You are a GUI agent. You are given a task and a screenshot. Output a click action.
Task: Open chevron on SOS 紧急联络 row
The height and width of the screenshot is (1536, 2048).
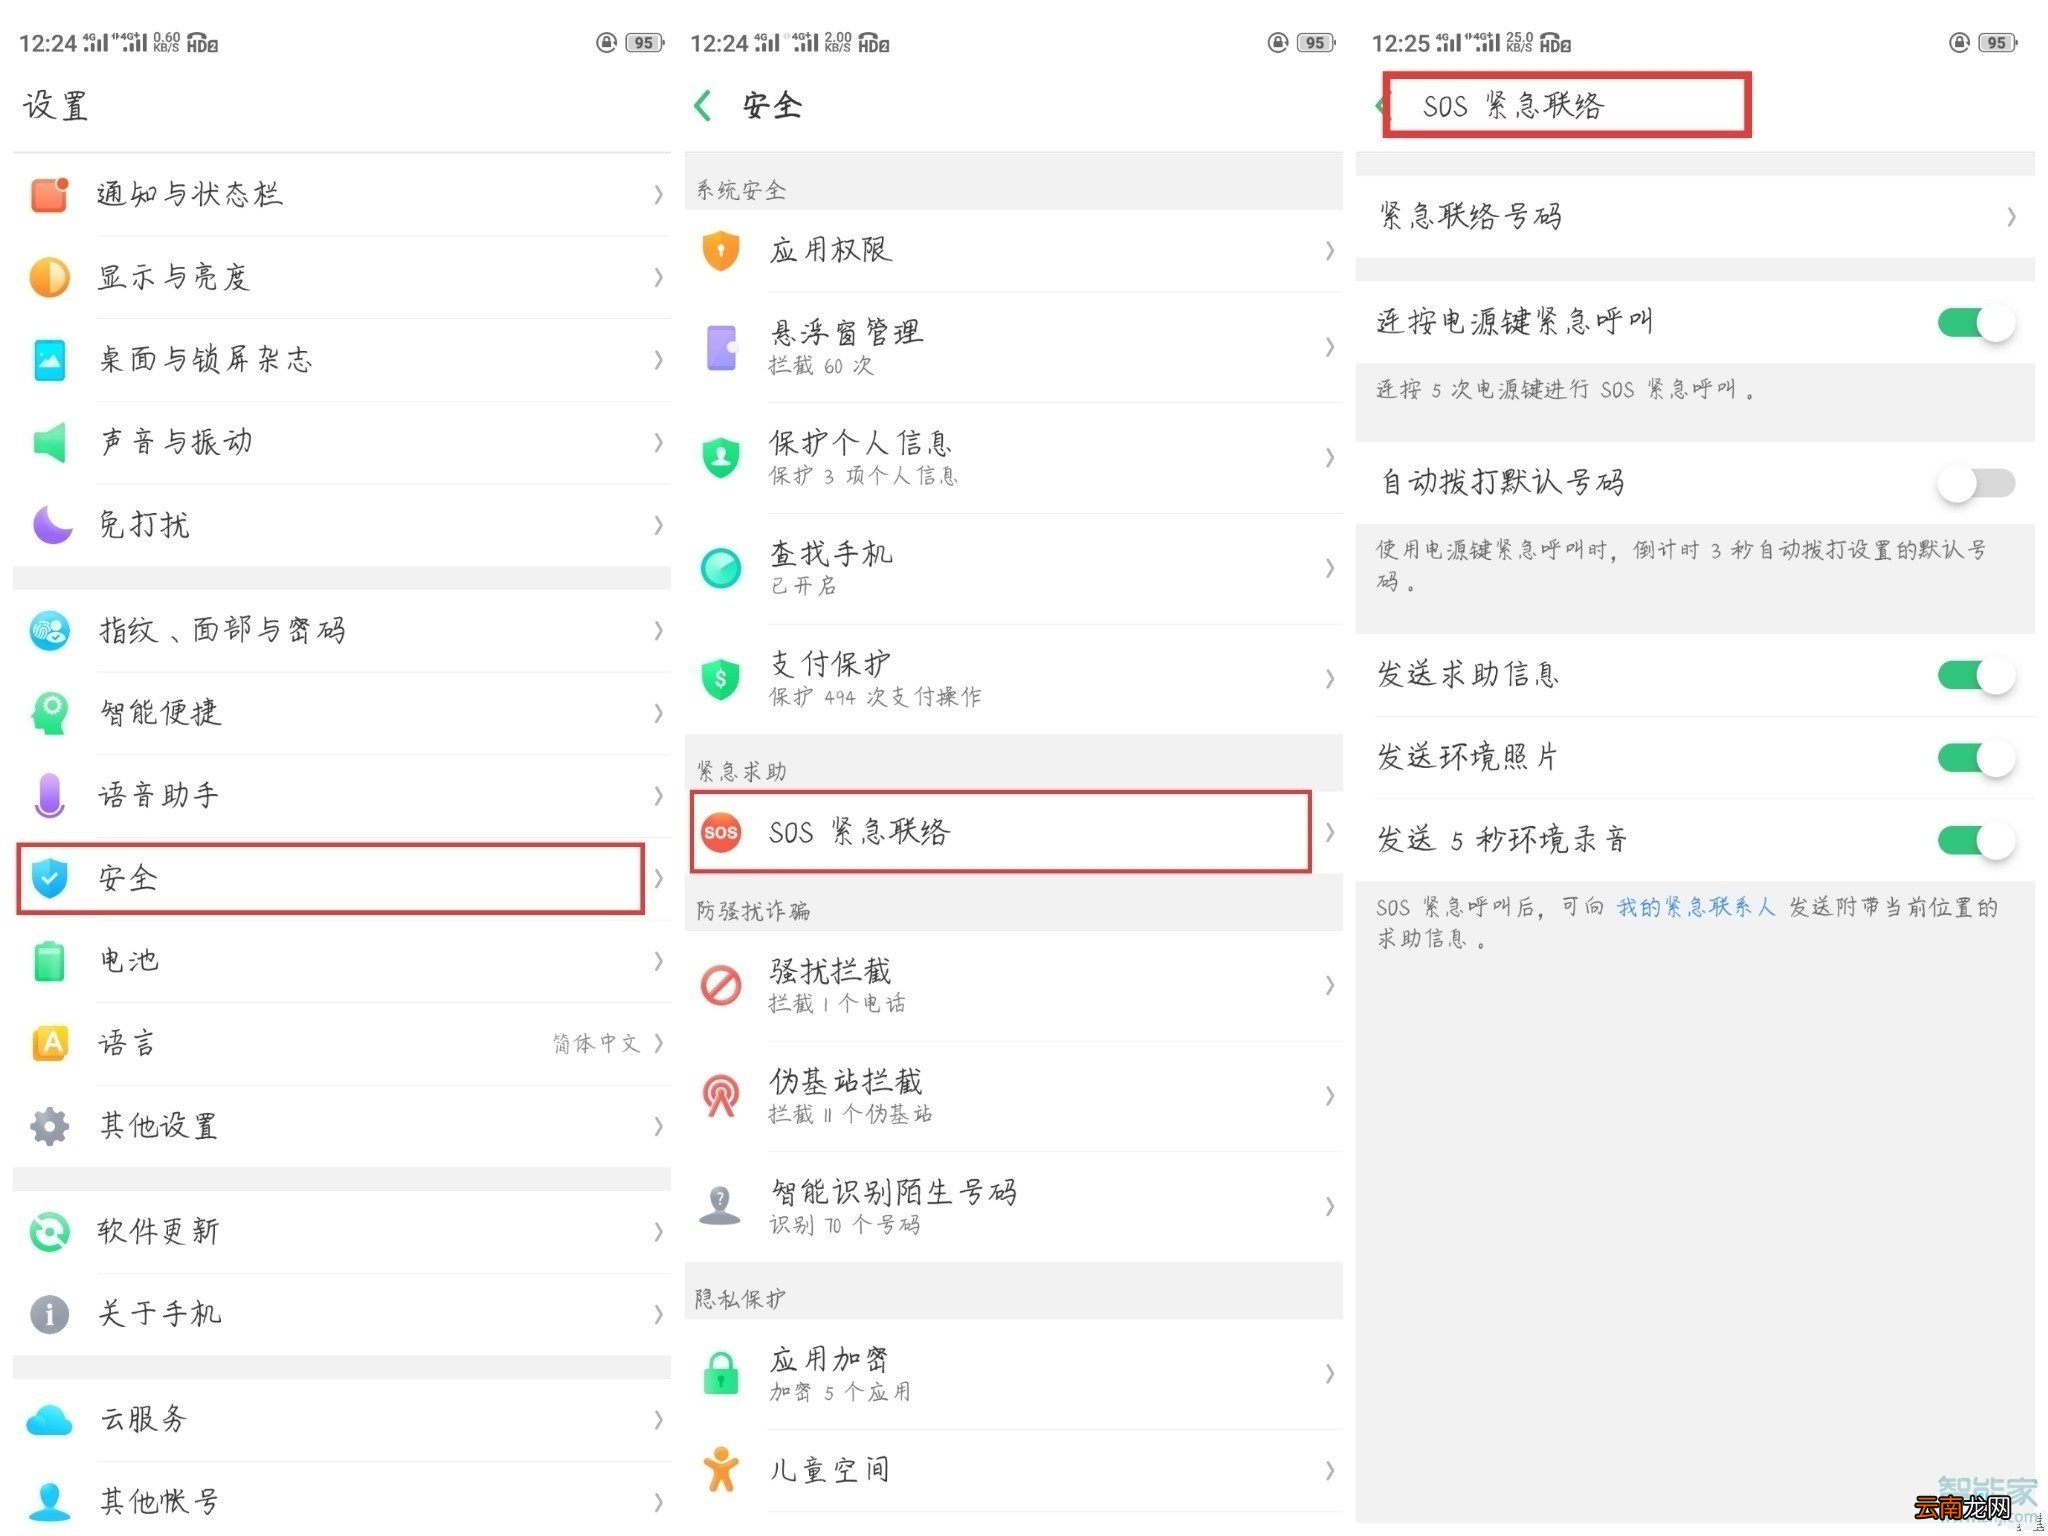(1329, 832)
